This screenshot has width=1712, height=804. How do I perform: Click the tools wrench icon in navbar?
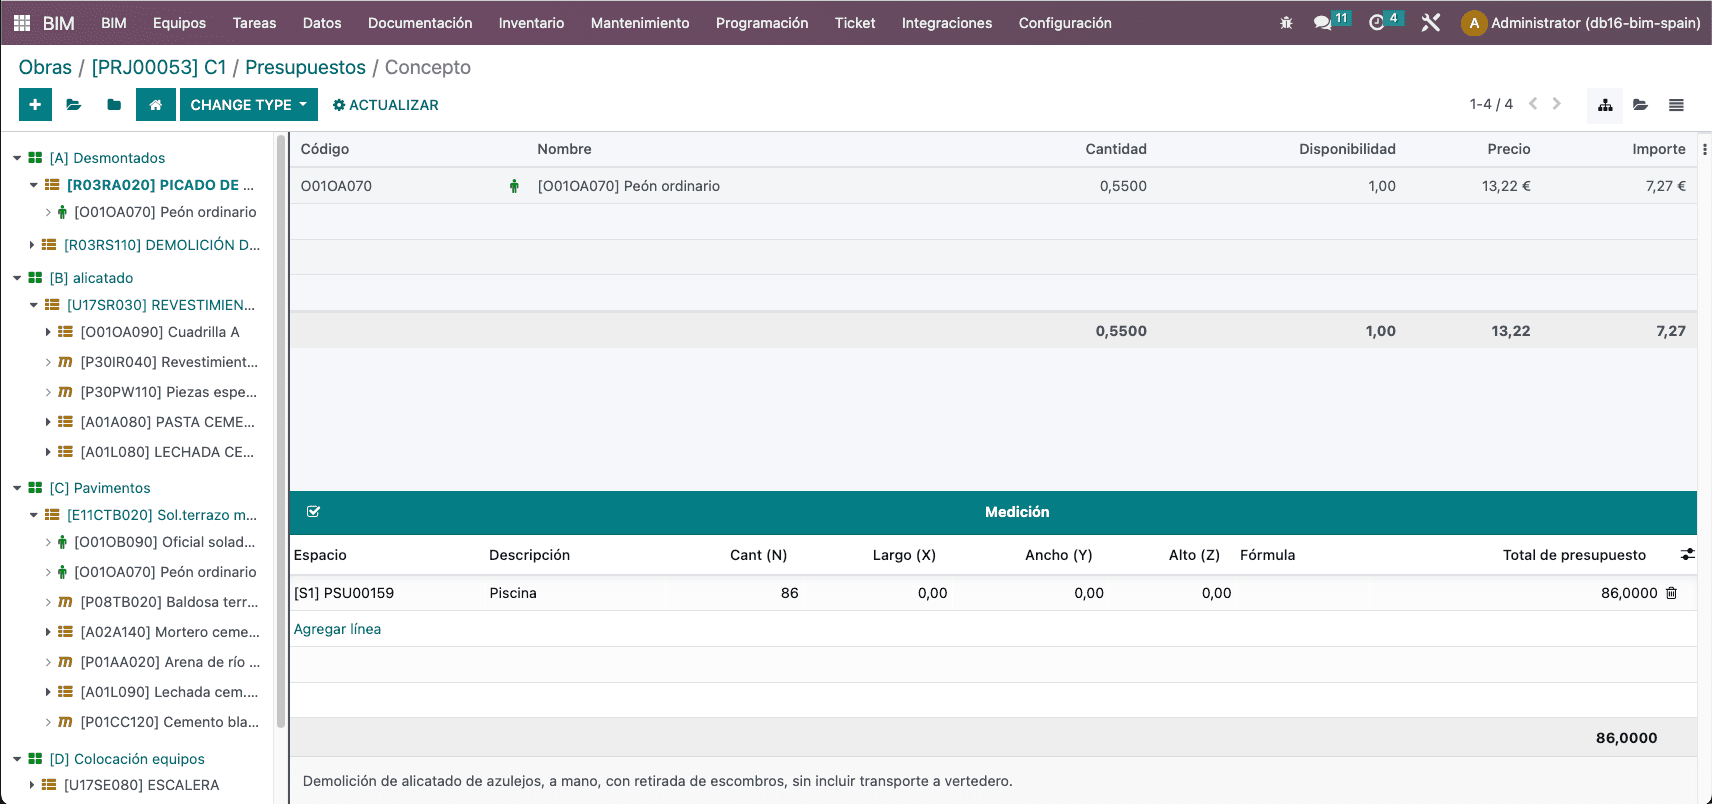(1431, 23)
